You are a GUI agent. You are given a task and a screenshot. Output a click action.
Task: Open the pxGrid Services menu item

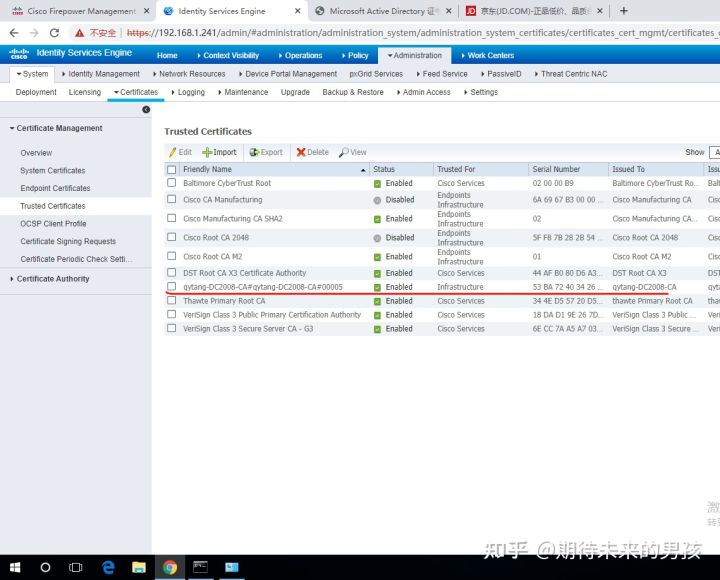pos(376,74)
